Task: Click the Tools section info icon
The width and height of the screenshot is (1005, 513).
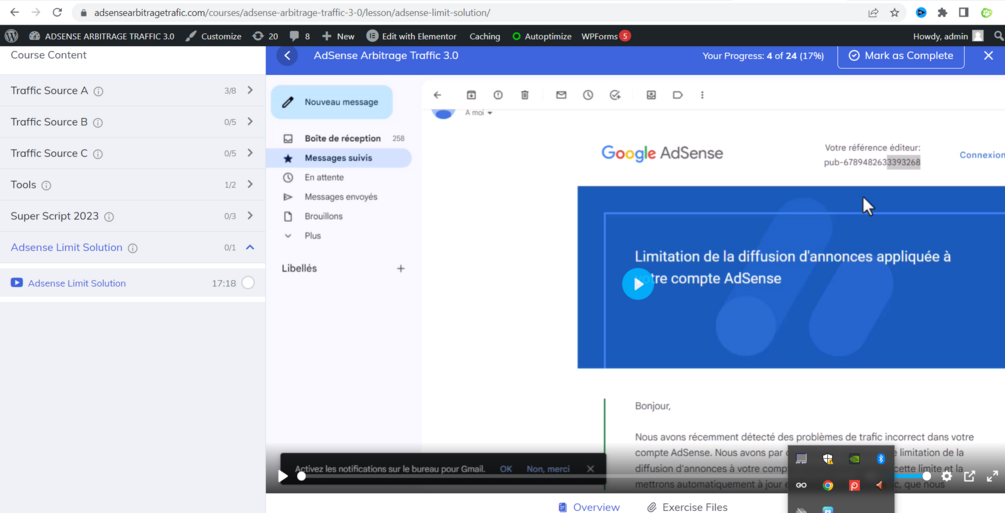Action: coord(46,185)
